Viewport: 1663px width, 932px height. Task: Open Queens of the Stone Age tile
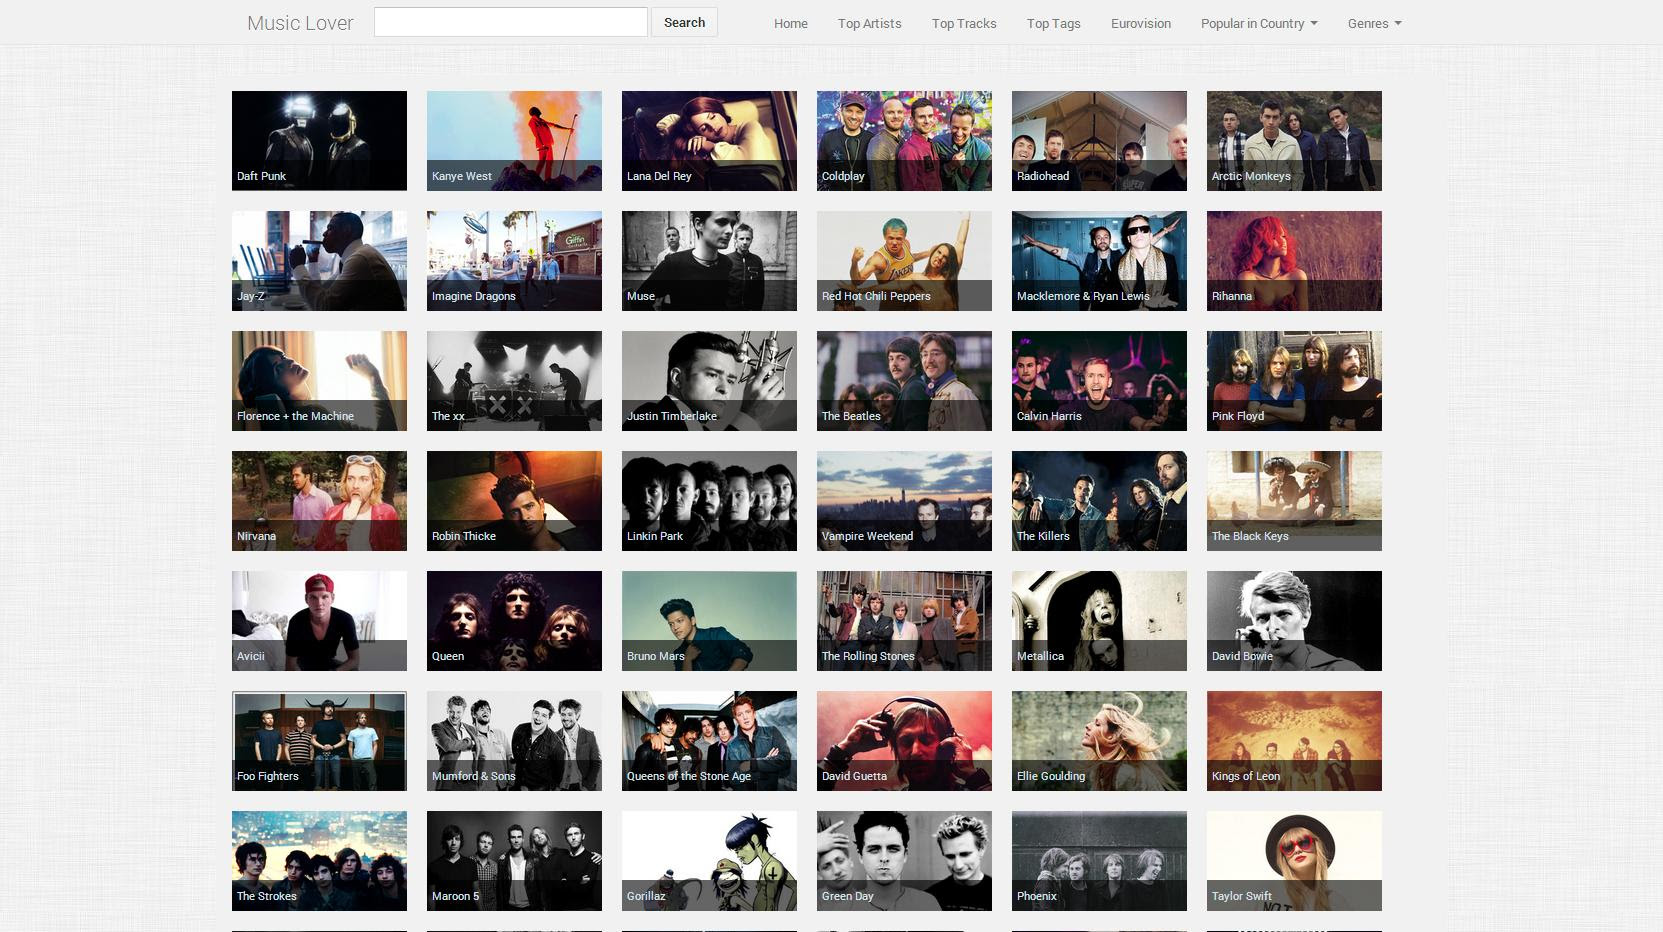point(709,741)
